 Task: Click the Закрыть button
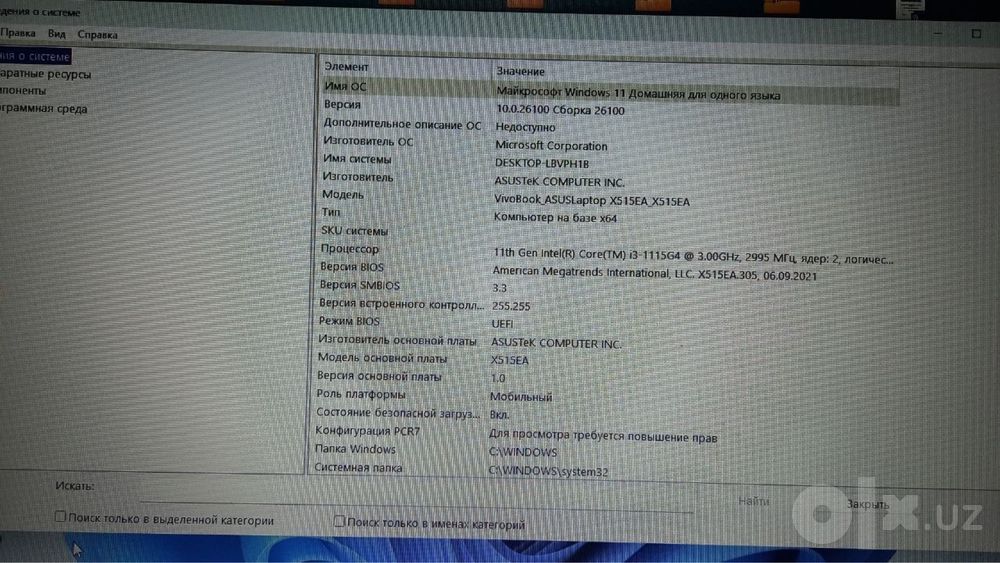click(x=867, y=504)
